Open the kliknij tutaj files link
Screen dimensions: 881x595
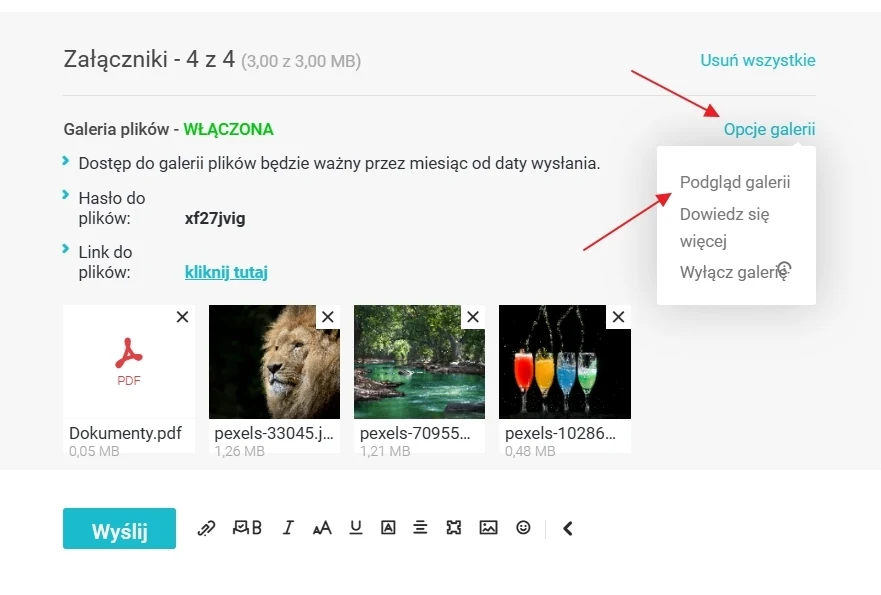[226, 272]
